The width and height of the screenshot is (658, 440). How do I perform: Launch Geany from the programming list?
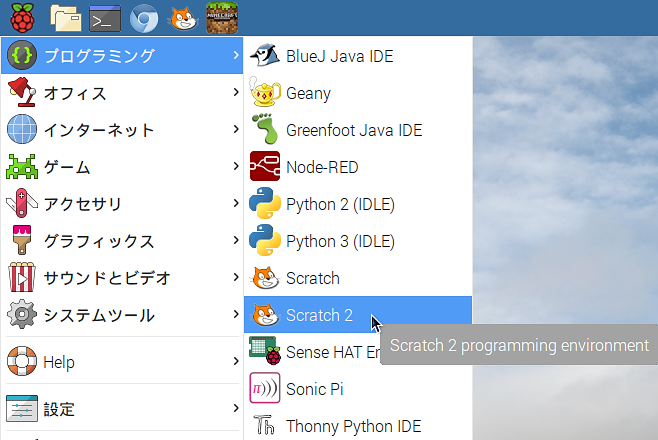click(308, 94)
